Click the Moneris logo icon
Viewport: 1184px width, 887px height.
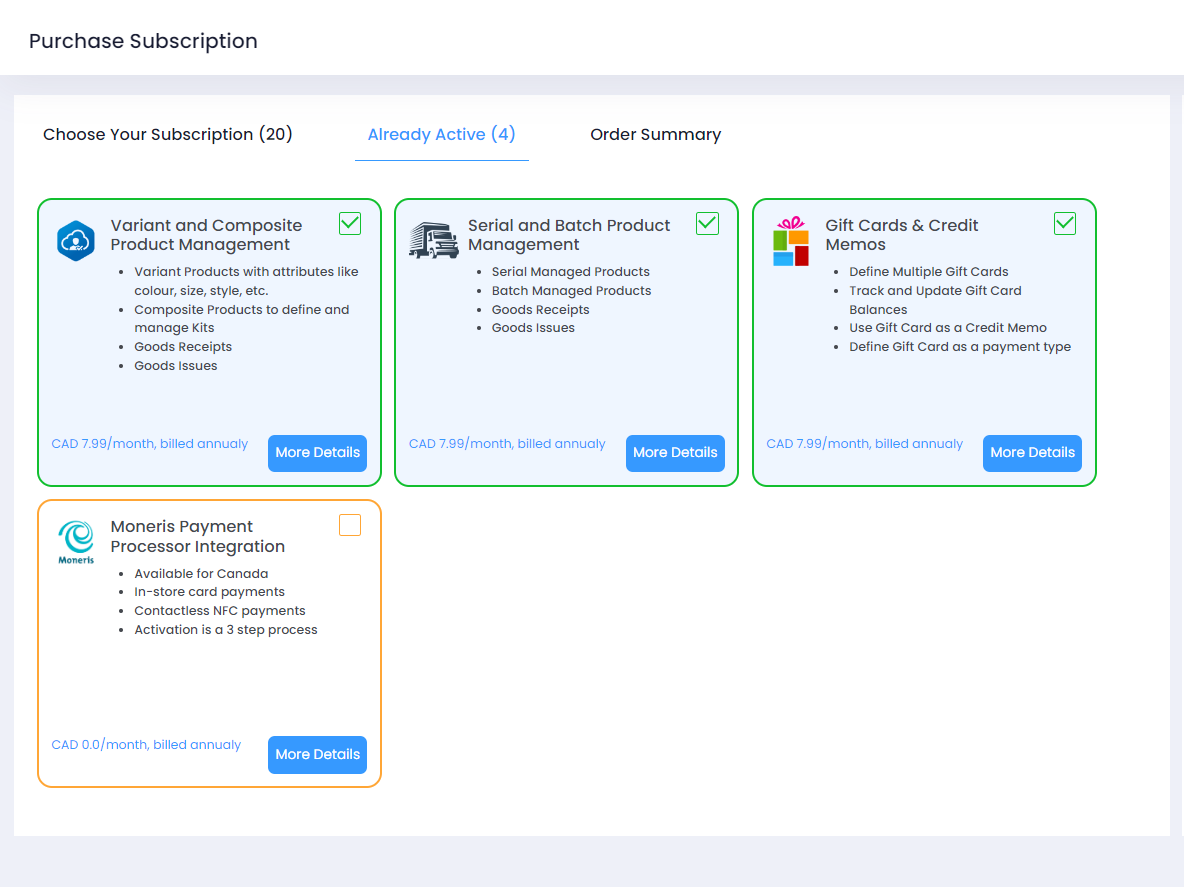coord(76,543)
